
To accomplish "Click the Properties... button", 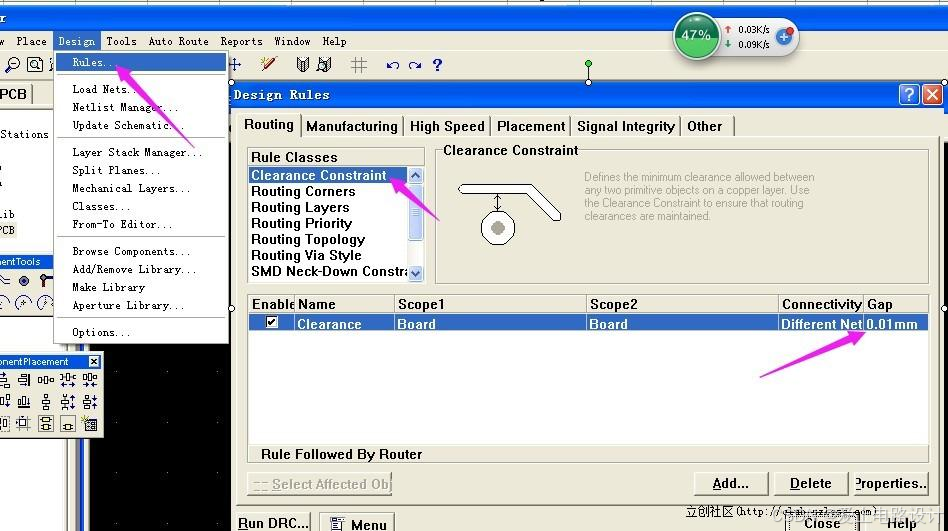I will pyautogui.click(x=890, y=483).
